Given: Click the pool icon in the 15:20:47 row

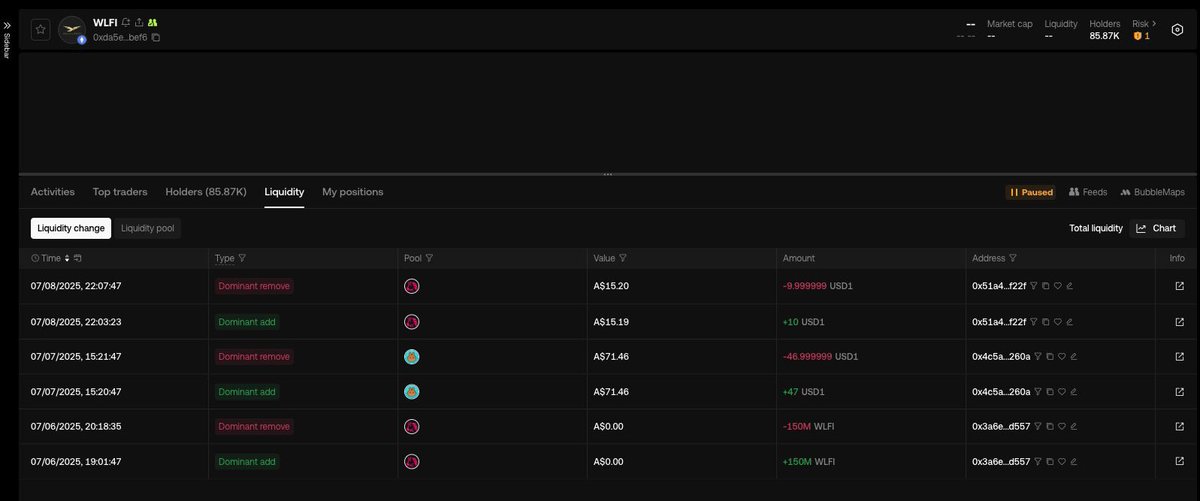Looking at the screenshot, I should coord(412,392).
